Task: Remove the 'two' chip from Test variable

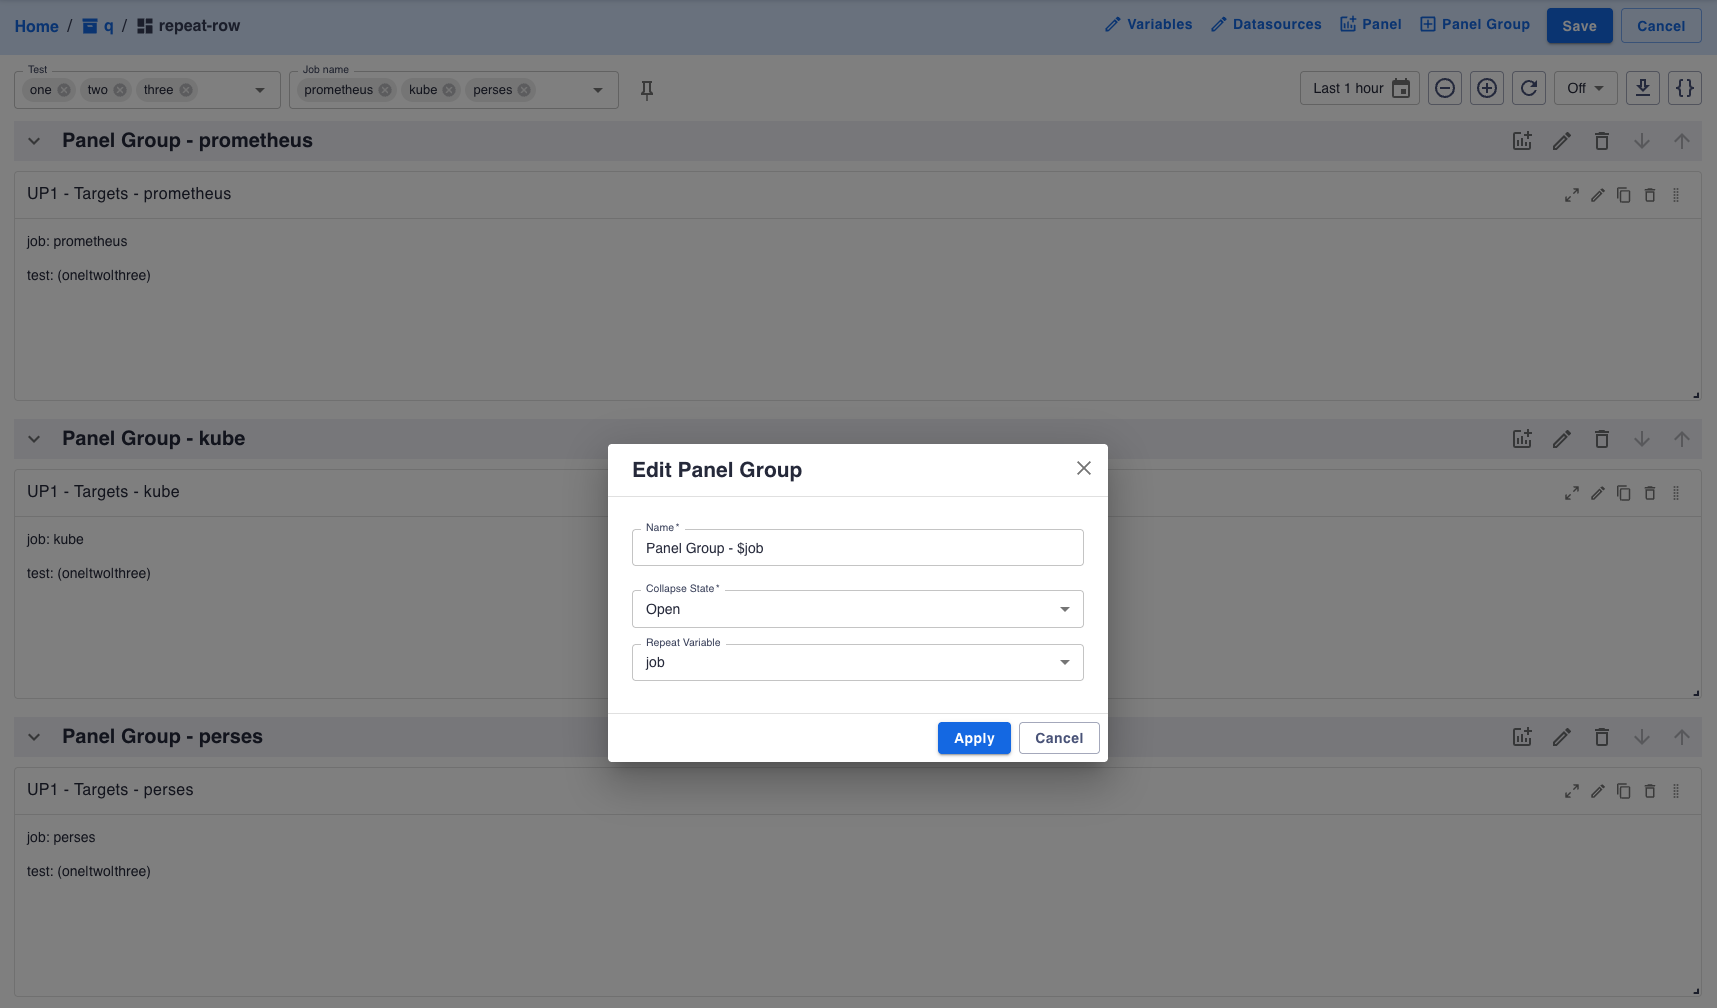Action: (120, 90)
